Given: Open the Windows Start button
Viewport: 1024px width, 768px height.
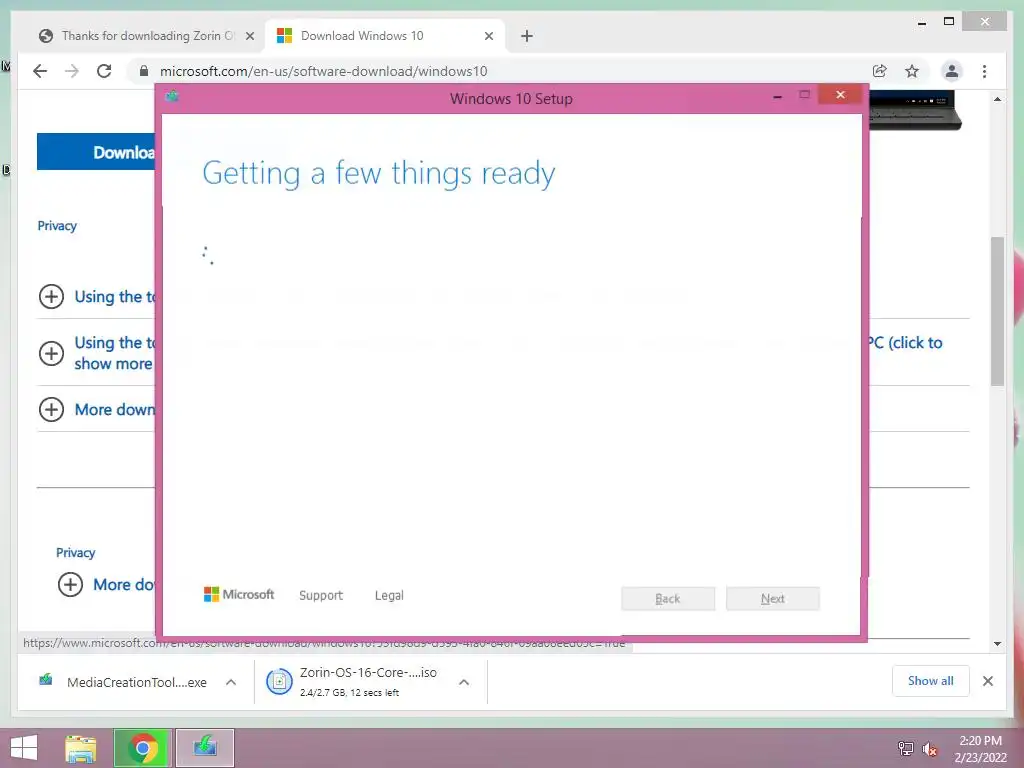Looking at the screenshot, I should tap(24, 748).
